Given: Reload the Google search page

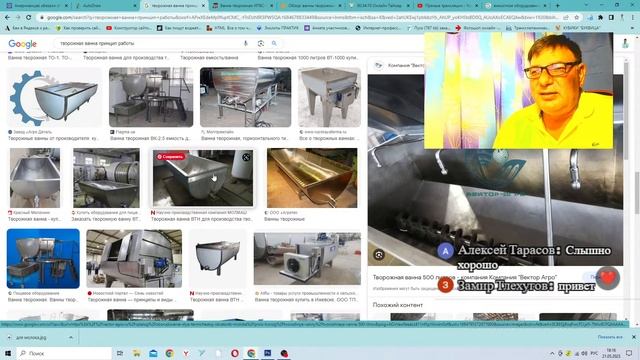Looking at the screenshot, I should coord(29,18).
